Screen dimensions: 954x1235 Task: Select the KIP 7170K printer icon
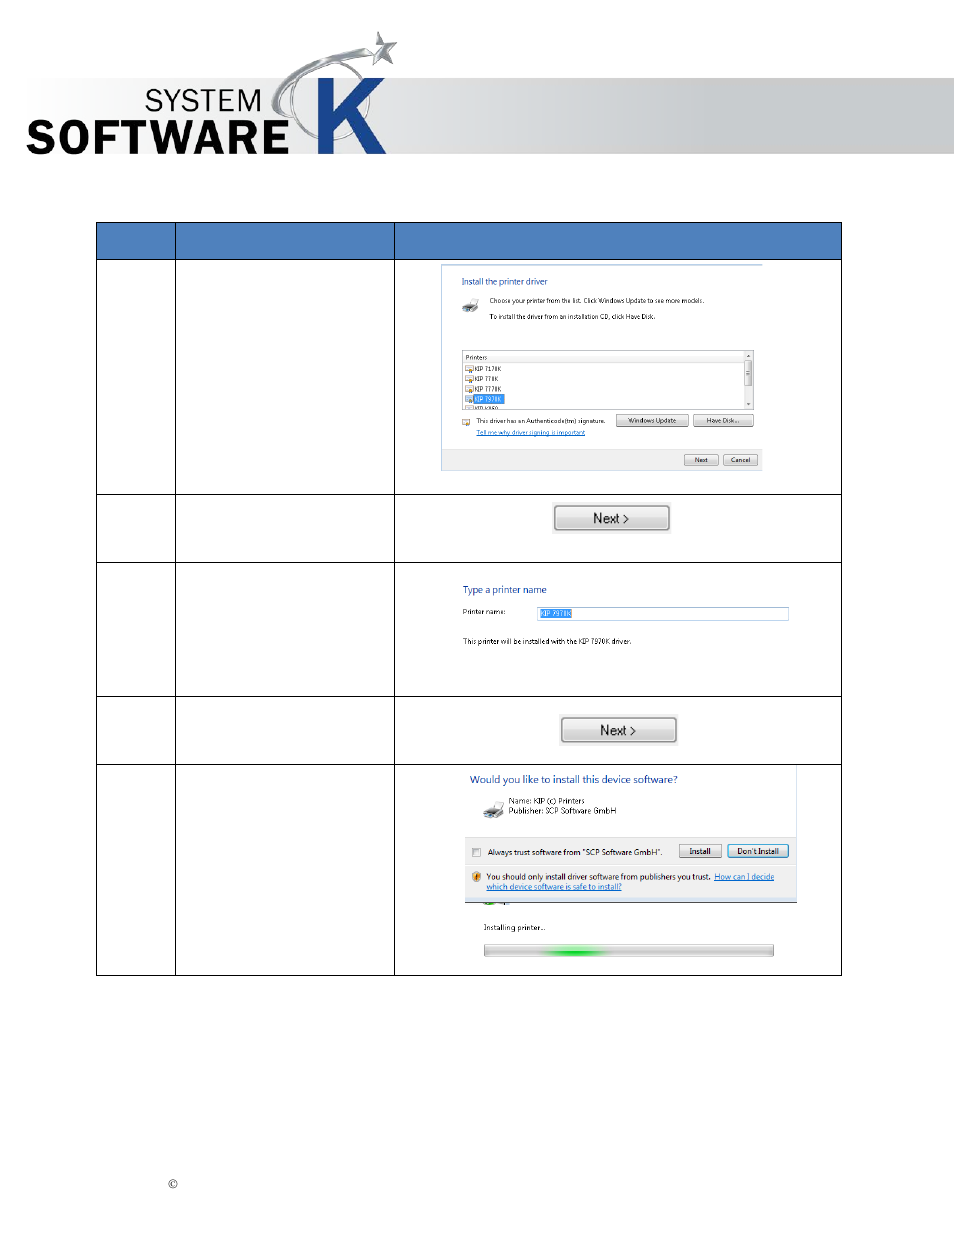pyautogui.click(x=469, y=369)
